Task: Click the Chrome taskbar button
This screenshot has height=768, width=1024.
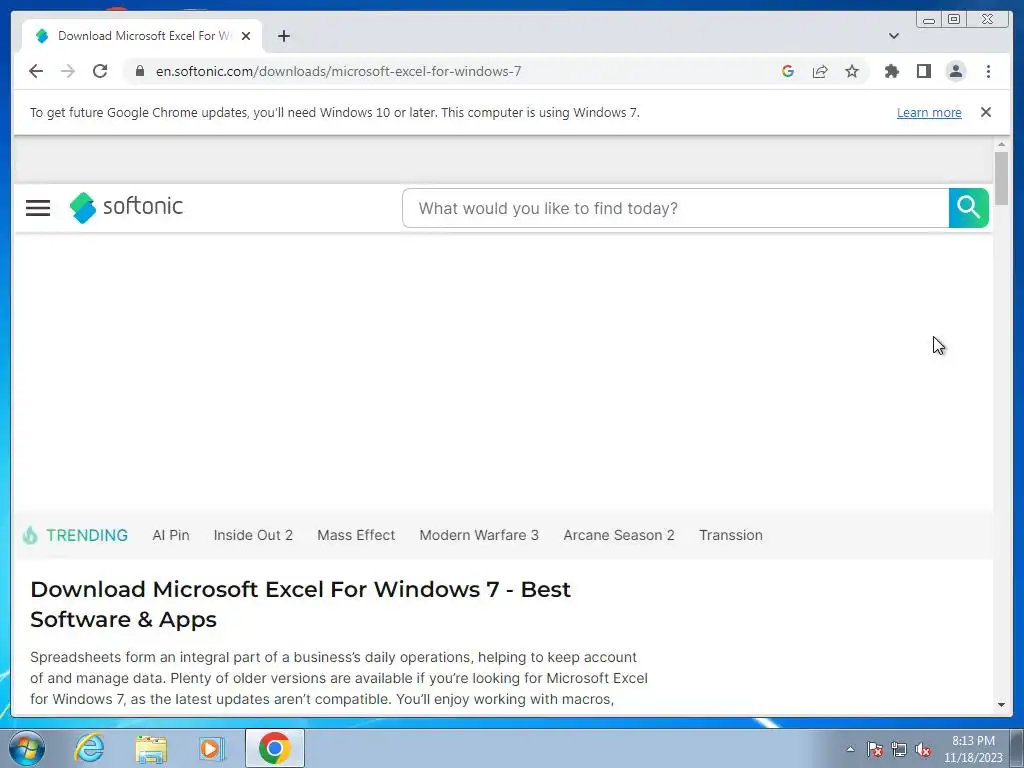Action: [x=274, y=748]
